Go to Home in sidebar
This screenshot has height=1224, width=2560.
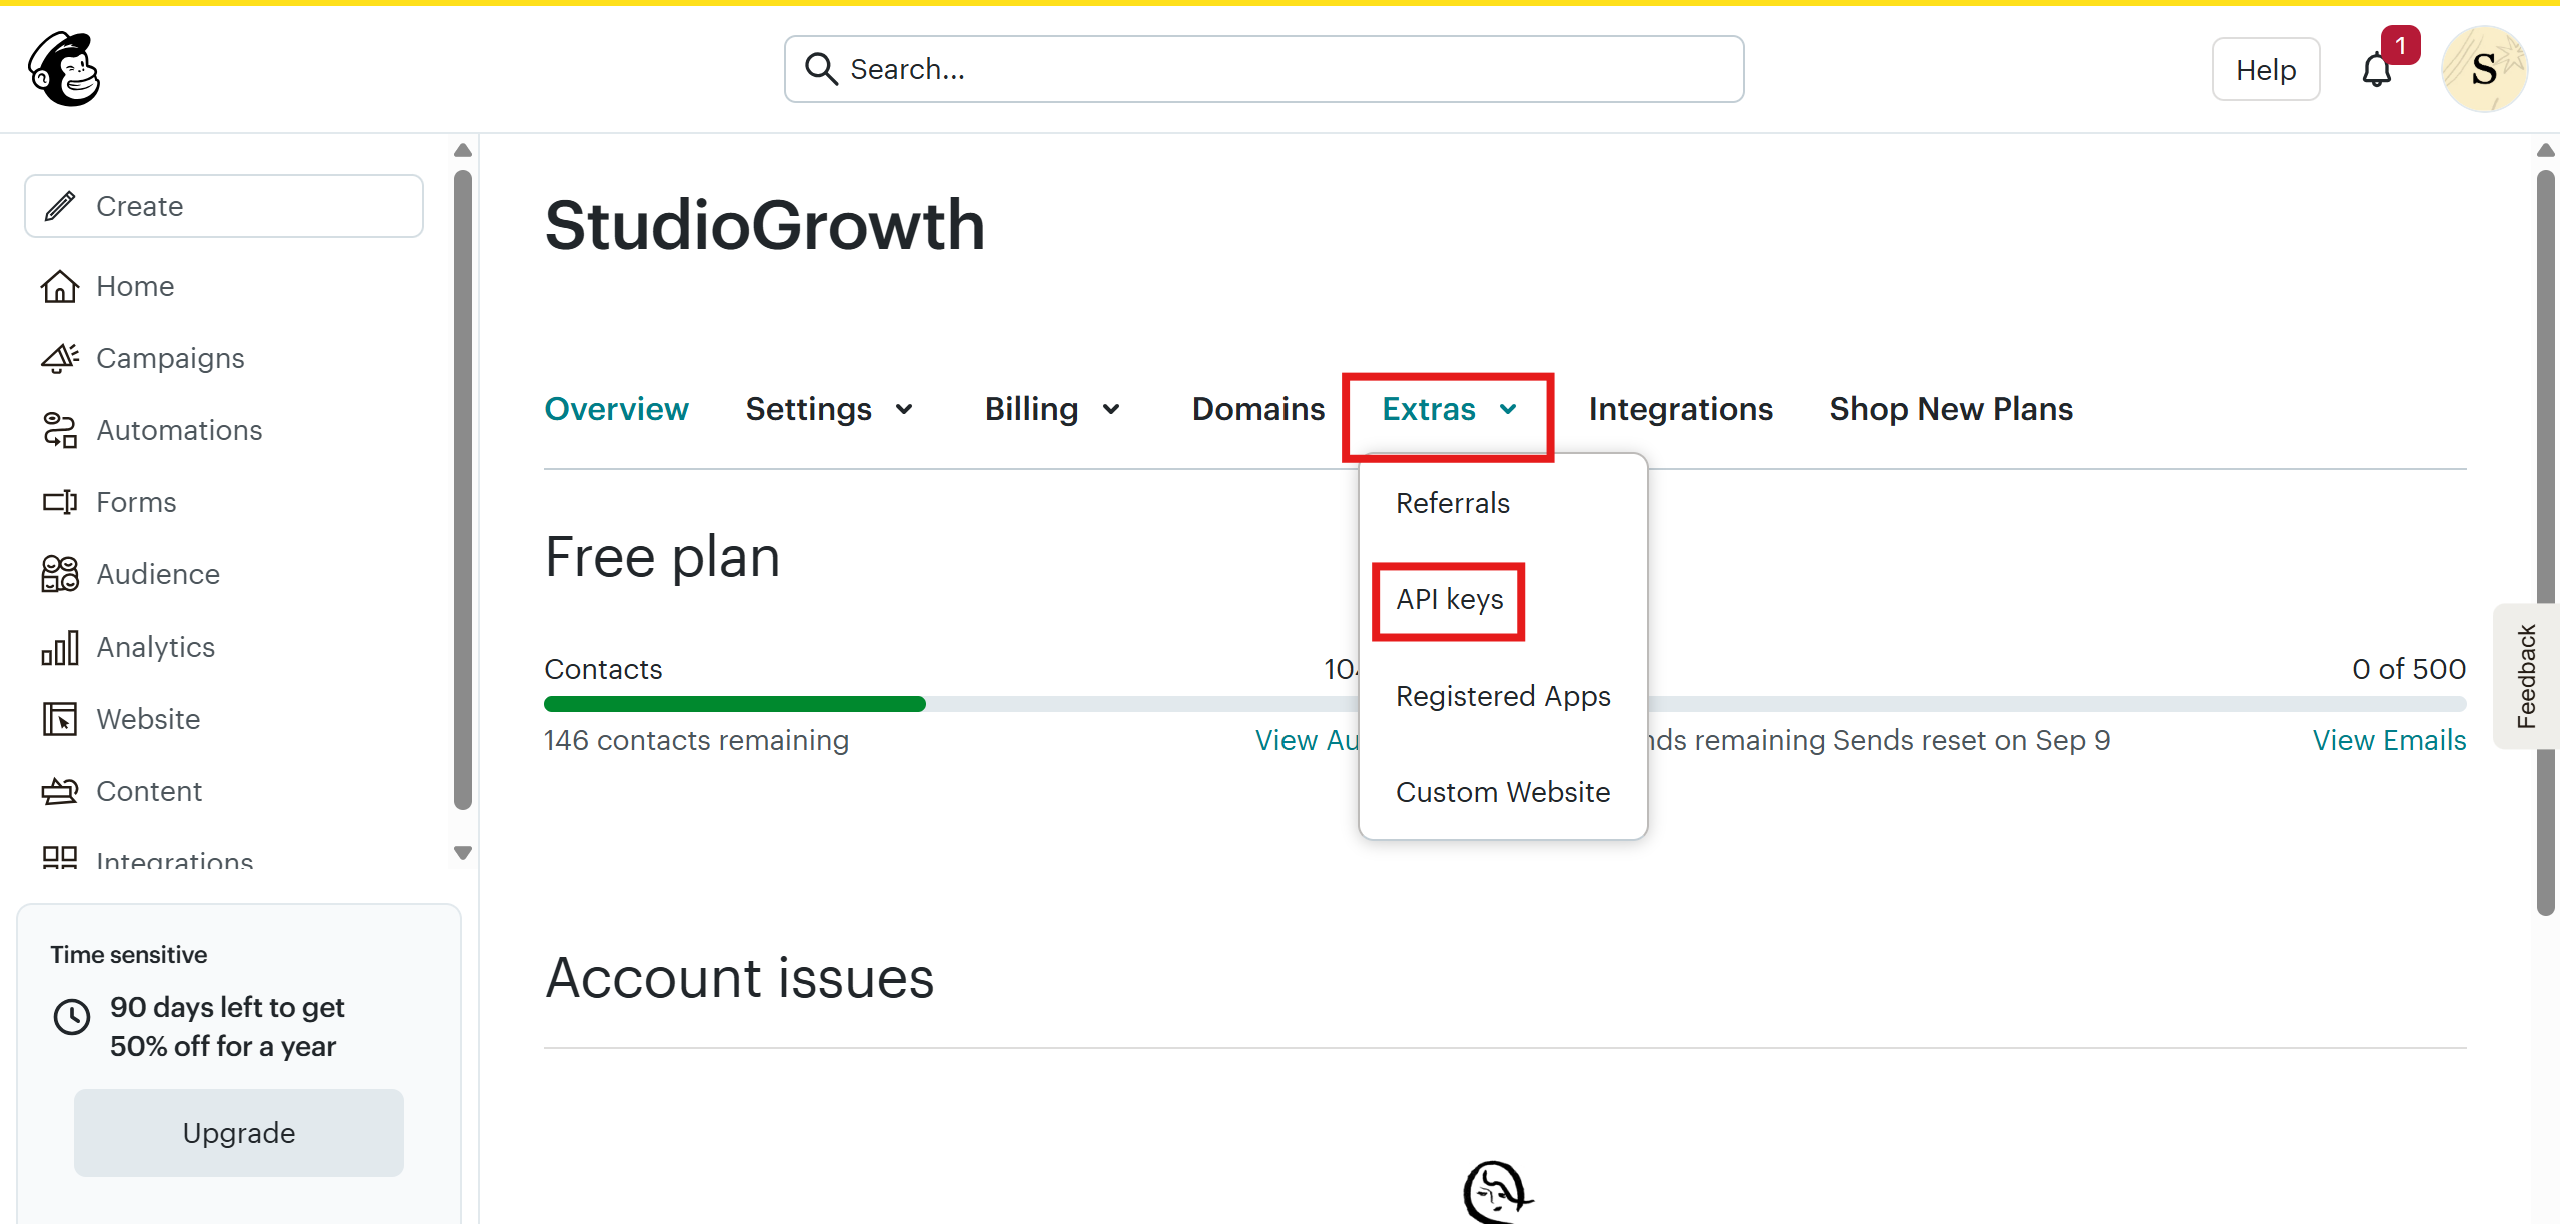135,286
